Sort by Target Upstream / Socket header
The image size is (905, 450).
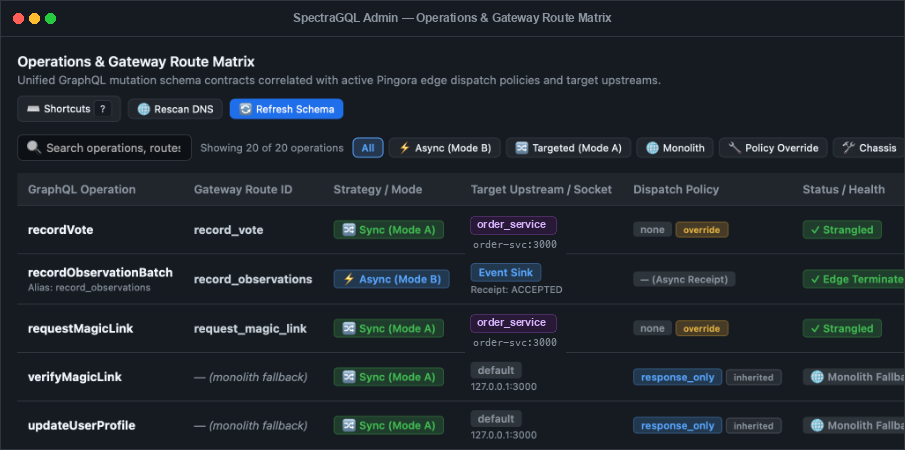click(541, 189)
